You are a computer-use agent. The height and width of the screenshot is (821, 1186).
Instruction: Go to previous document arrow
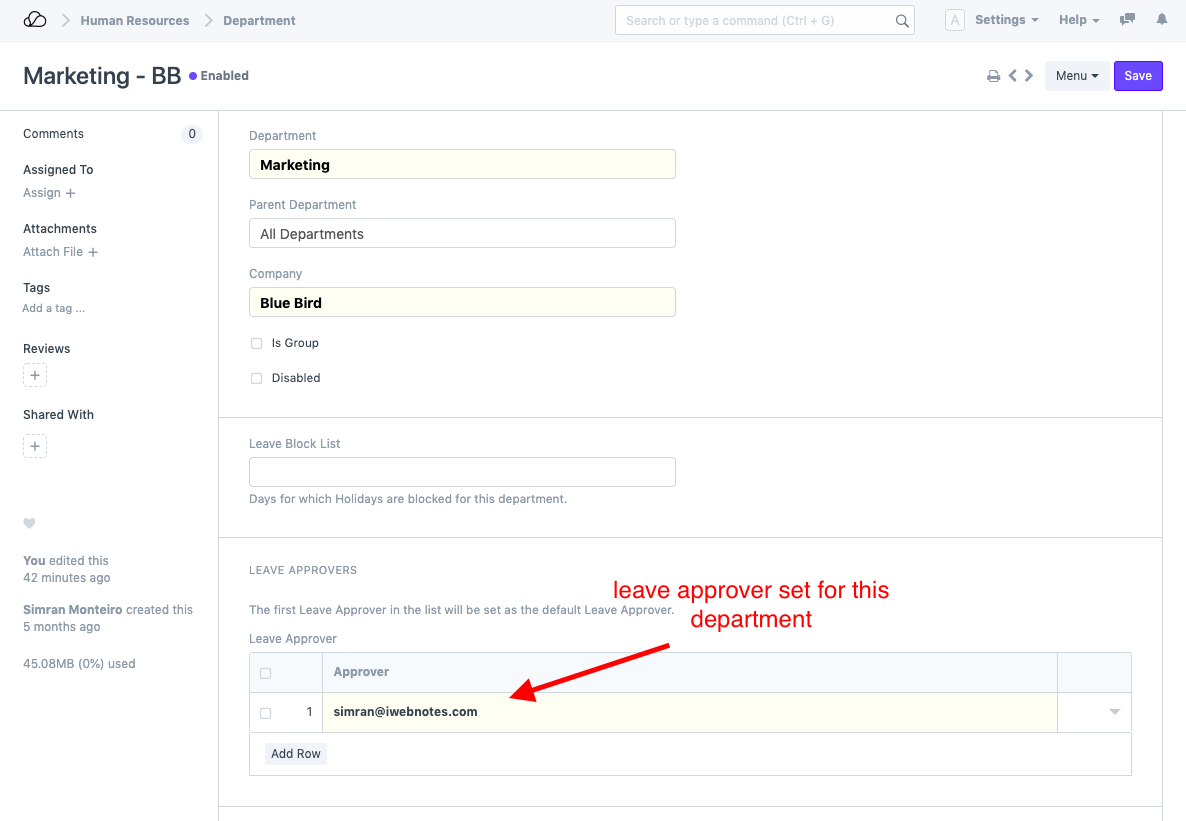pyautogui.click(x=1013, y=76)
